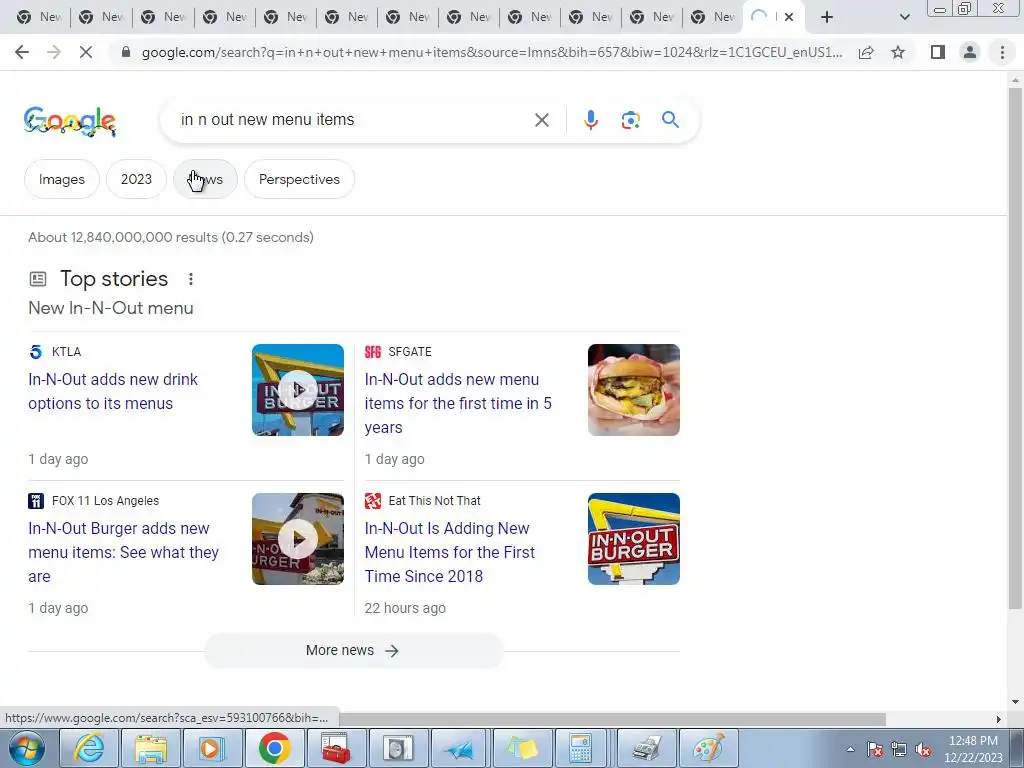Viewport: 1024px width, 768px height.
Task: Click the Action Center flag tray icon
Action: 875,750
